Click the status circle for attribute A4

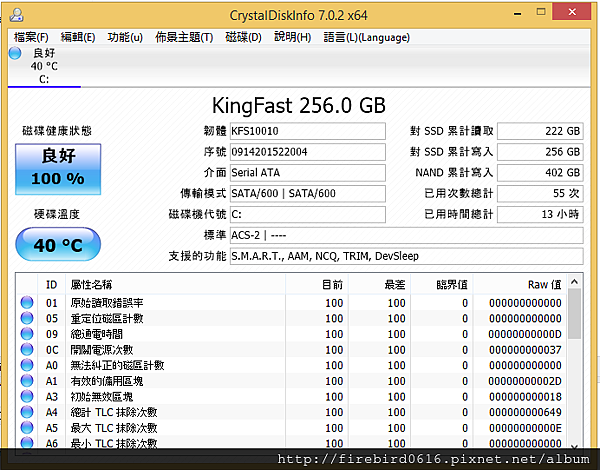pos(27,412)
